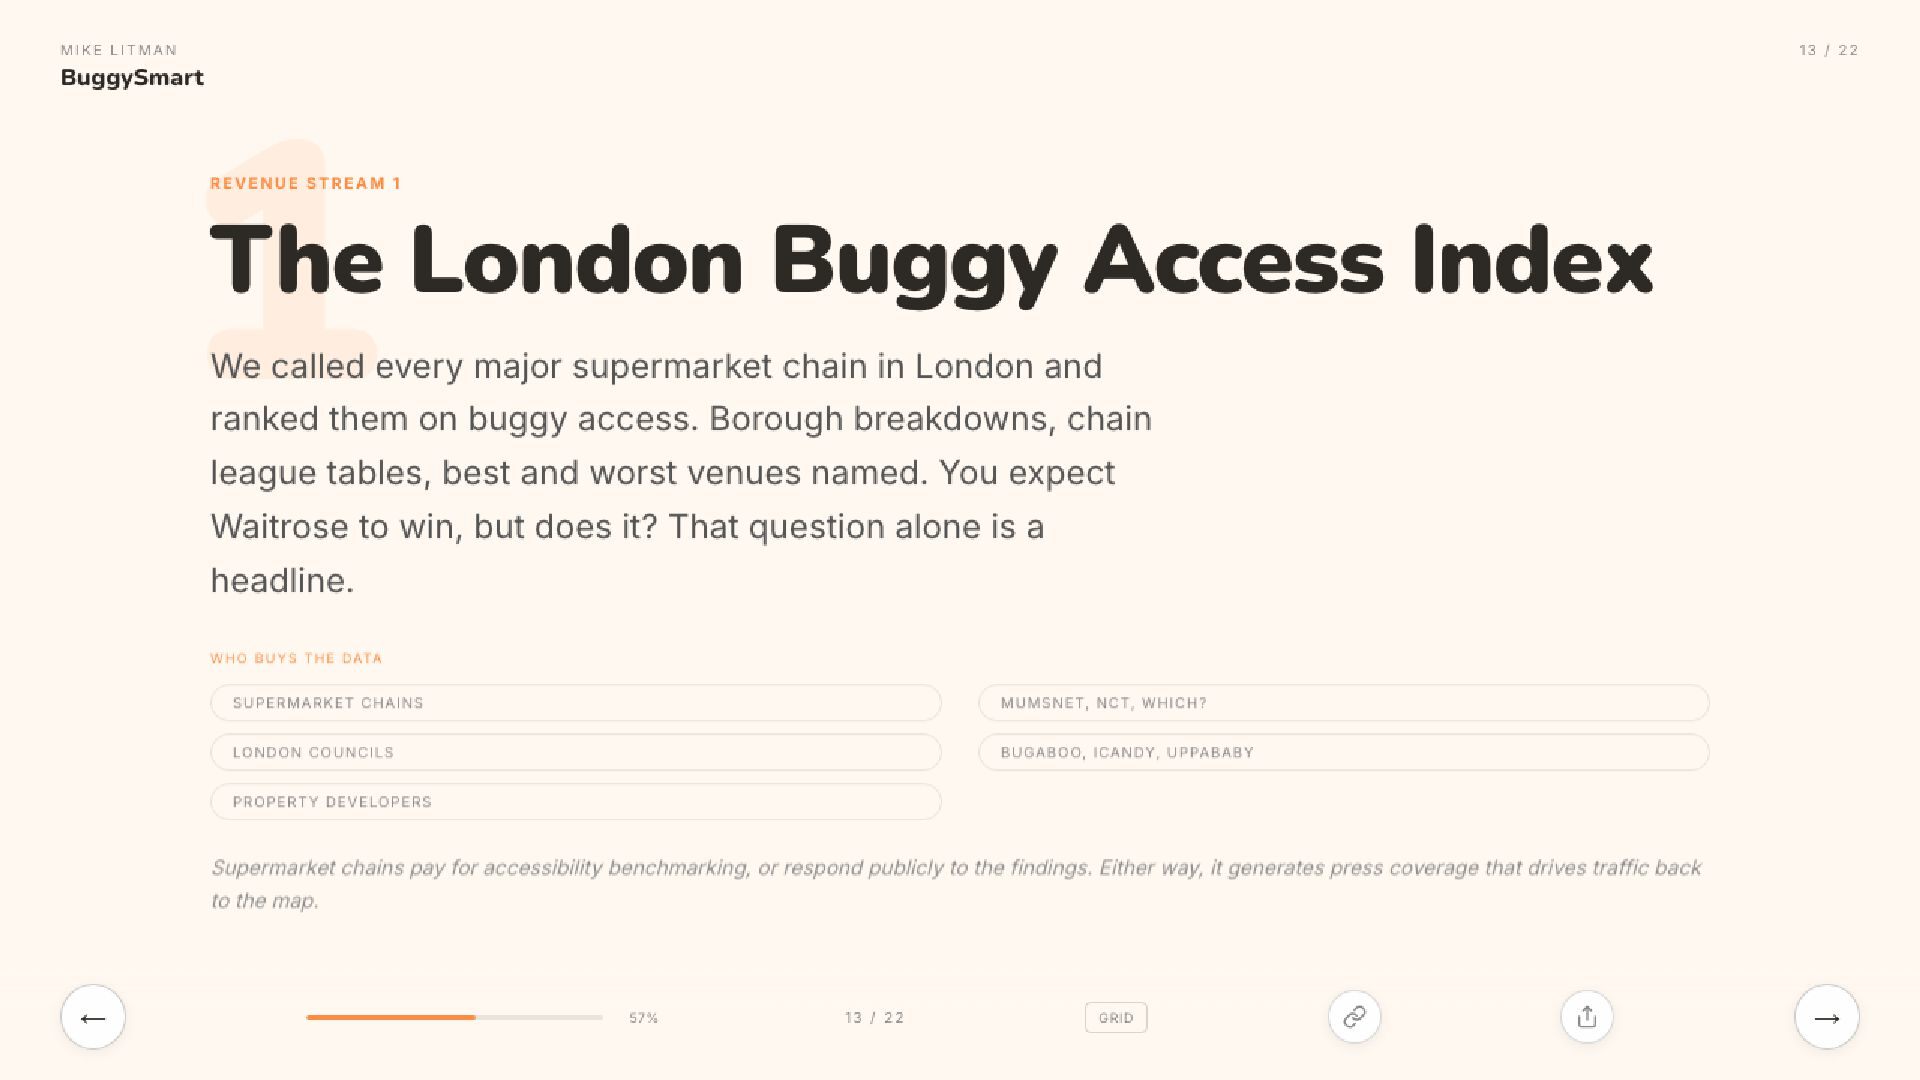The height and width of the screenshot is (1080, 1920).
Task: Click the BuggySmart logo title
Action: [x=132, y=78]
